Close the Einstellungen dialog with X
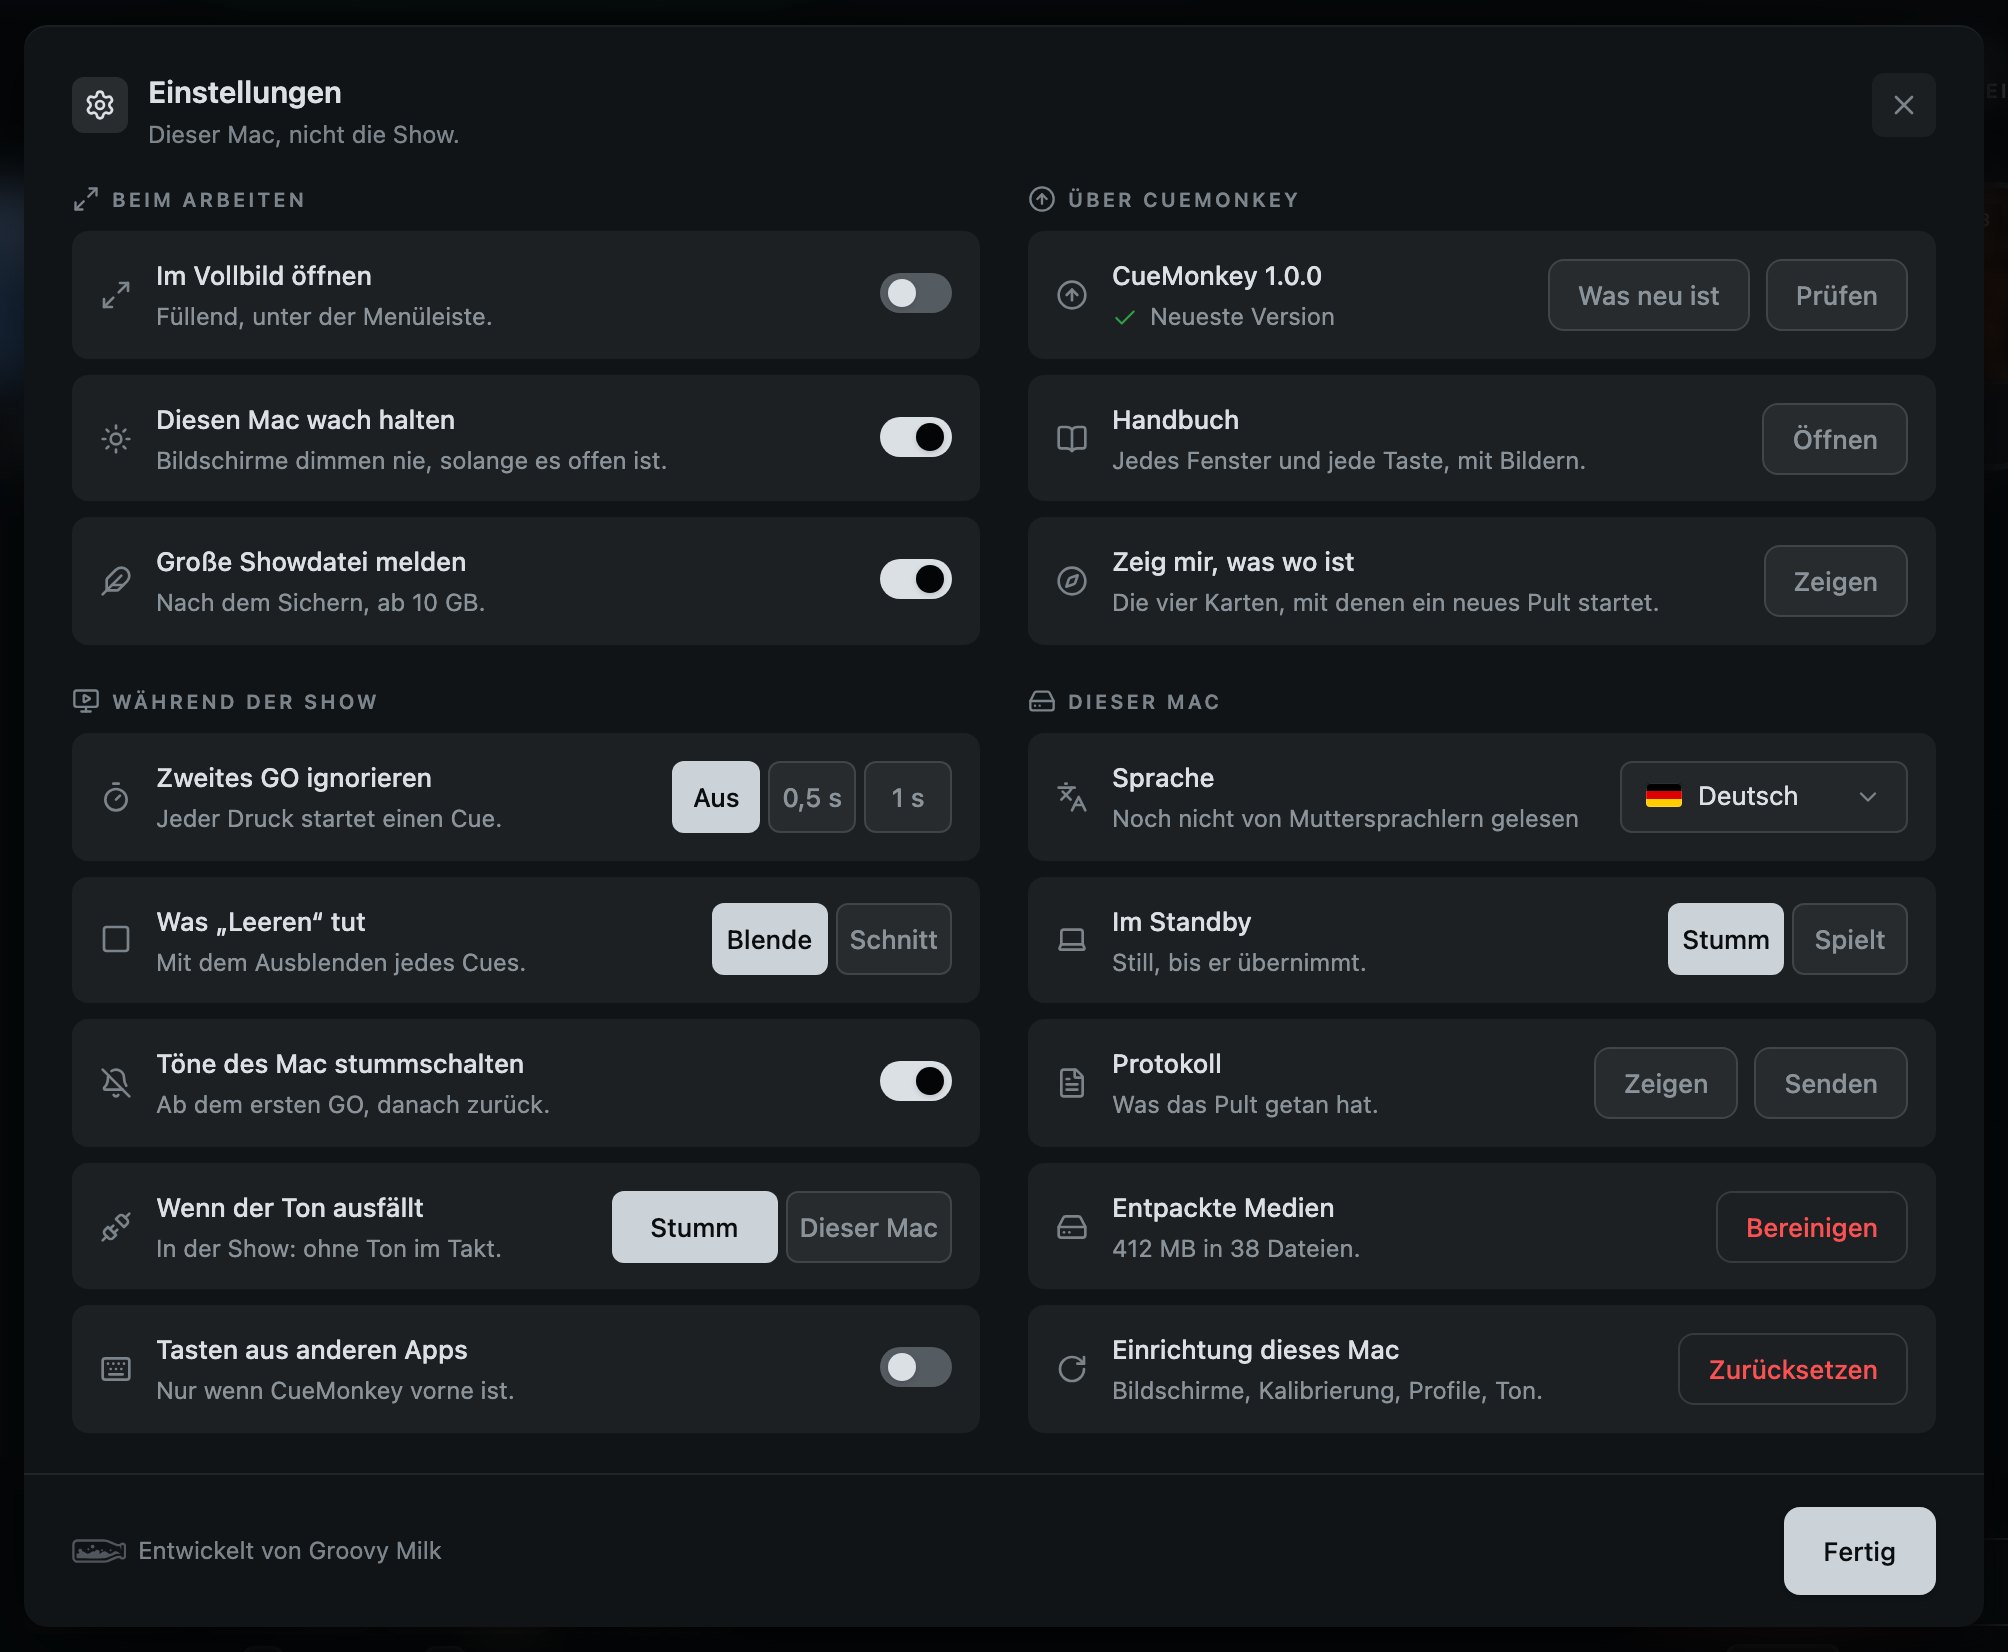This screenshot has height=1652, width=2008. pyautogui.click(x=1904, y=105)
